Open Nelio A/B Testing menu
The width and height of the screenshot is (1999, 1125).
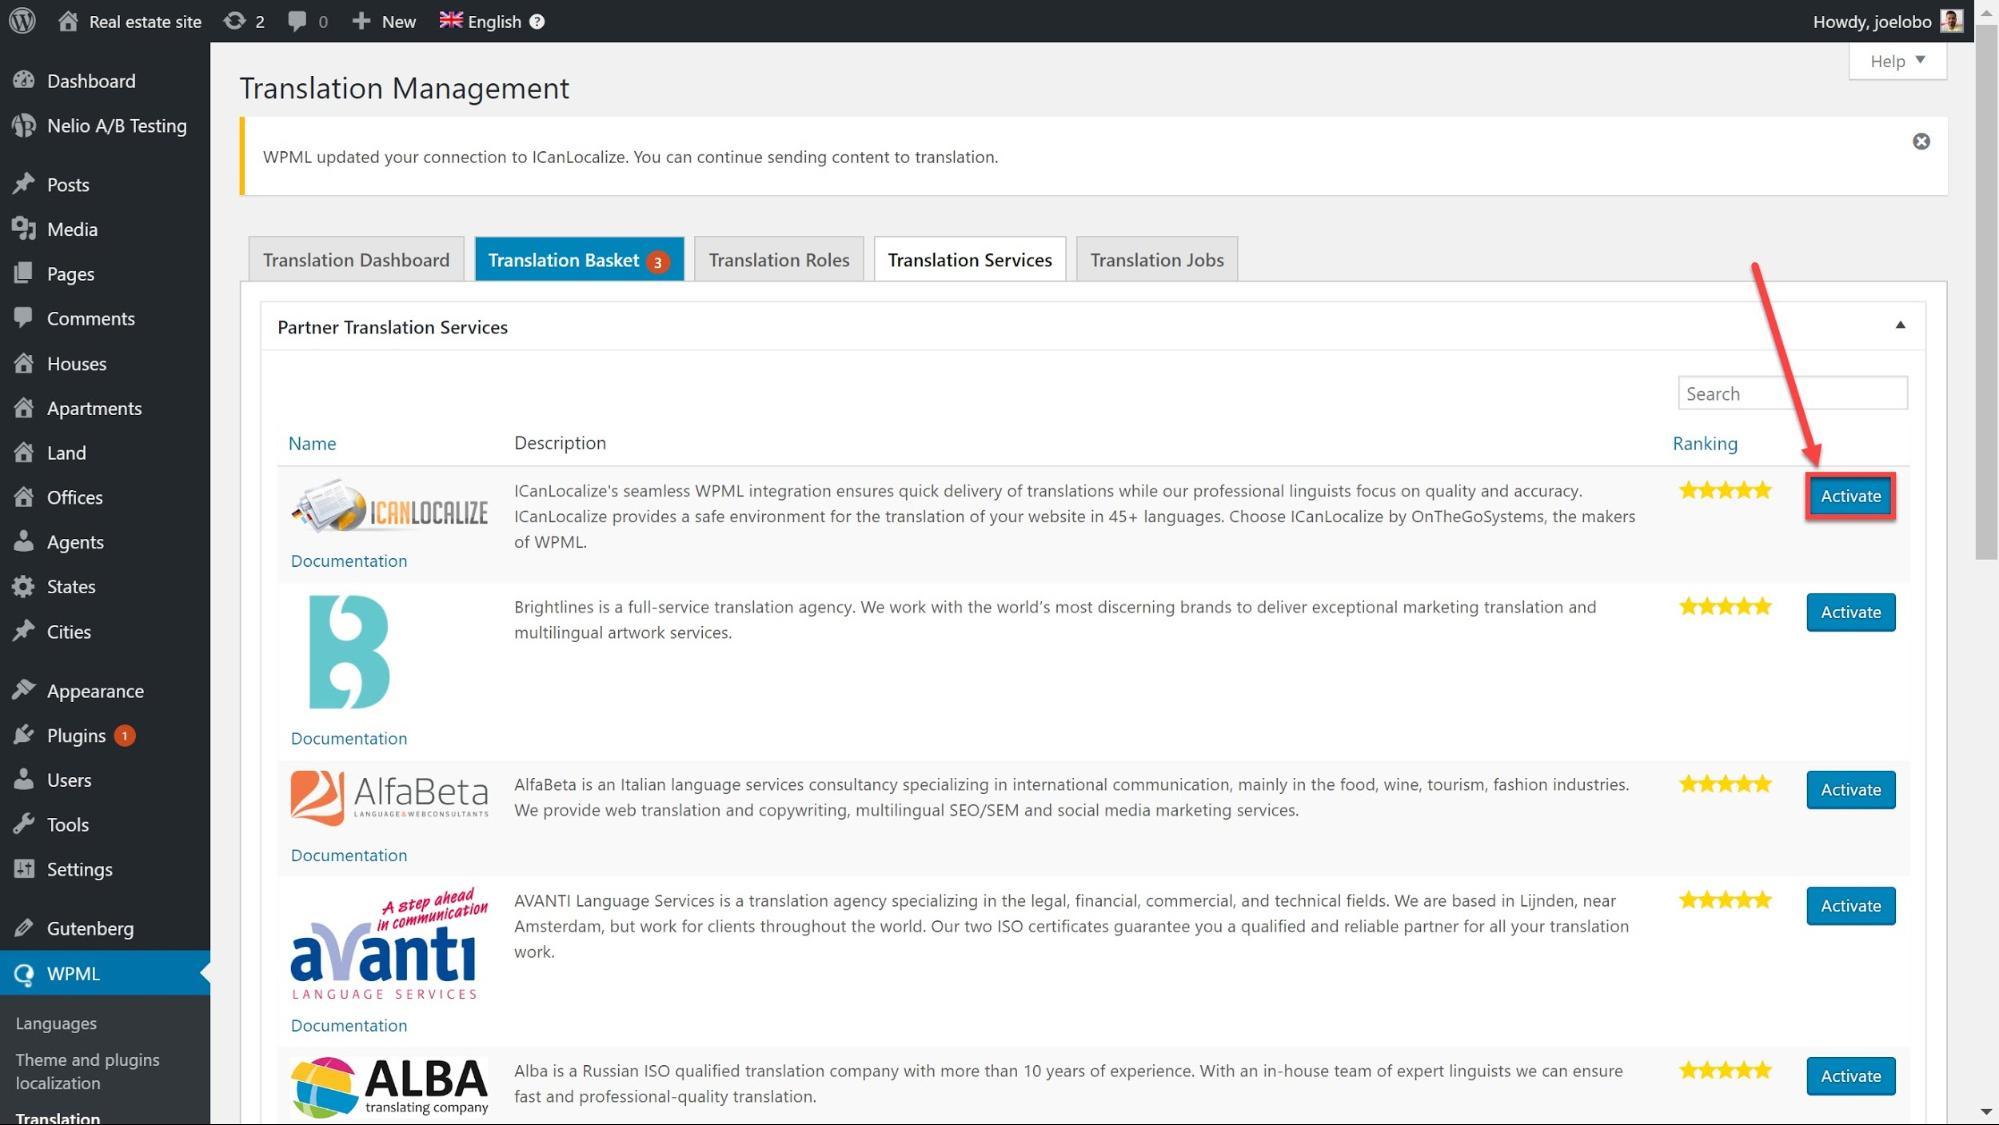pyautogui.click(x=116, y=126)
